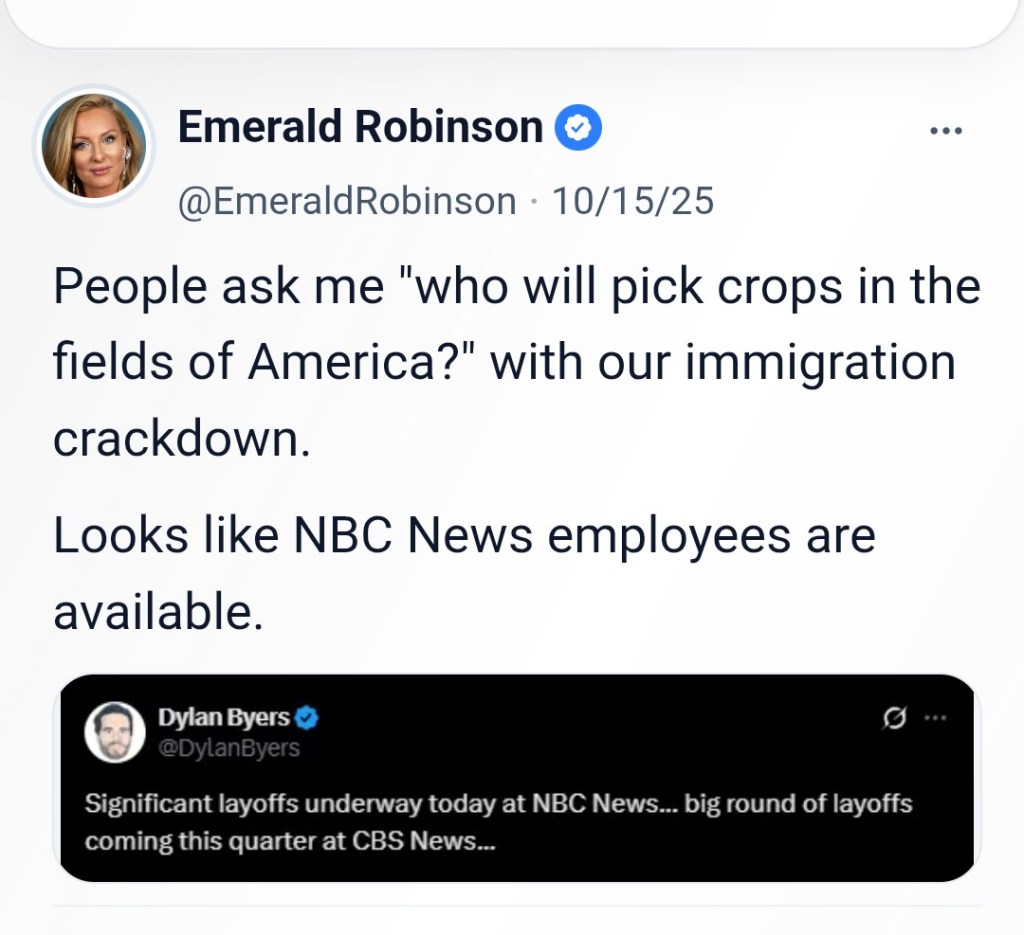This screenshot has width=1024, height=935.
Task: Open the @EmeraldRobinson handle link
Action: 346,201
